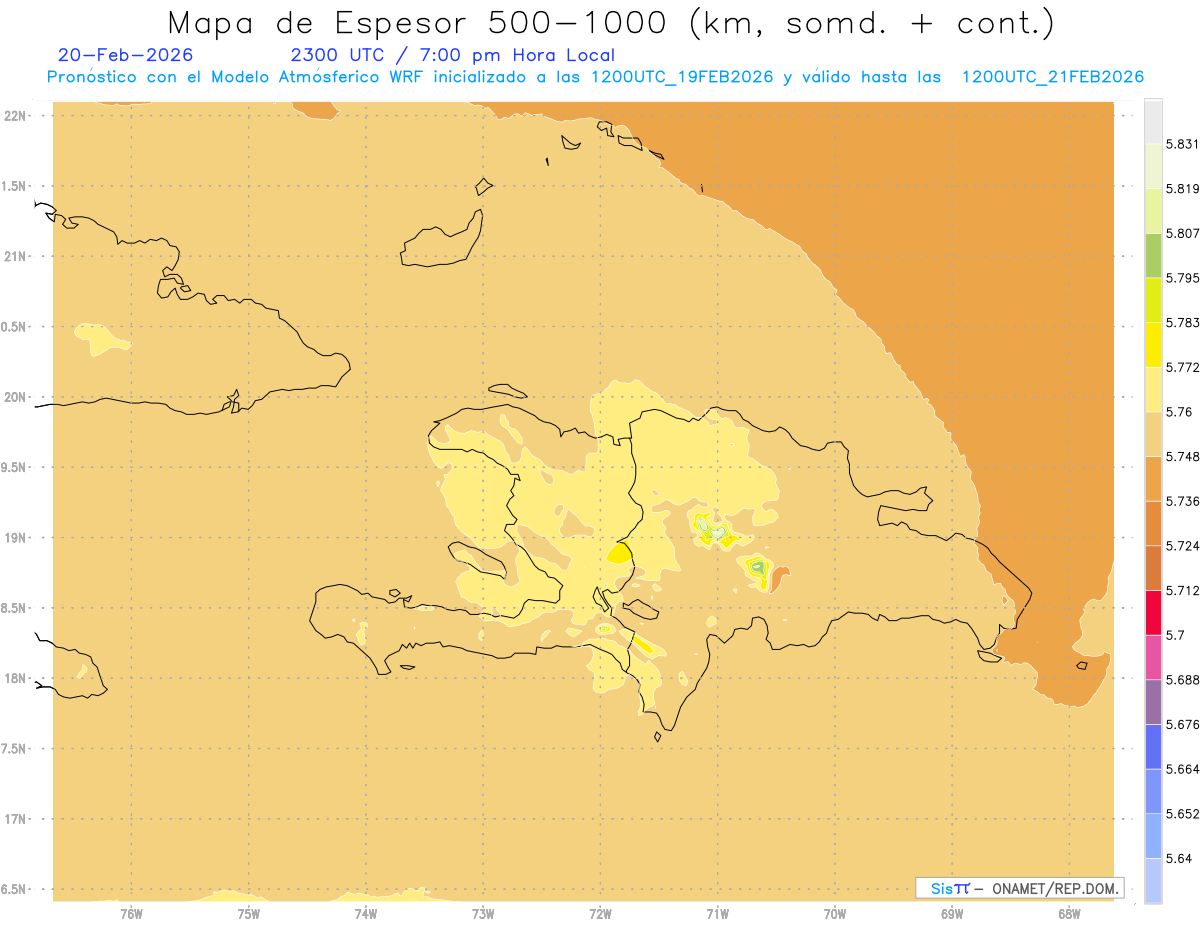The width and height of the screenshot is (1200, 927).
Task: Click the colorbar value '5.652'
Action: 1183,813
